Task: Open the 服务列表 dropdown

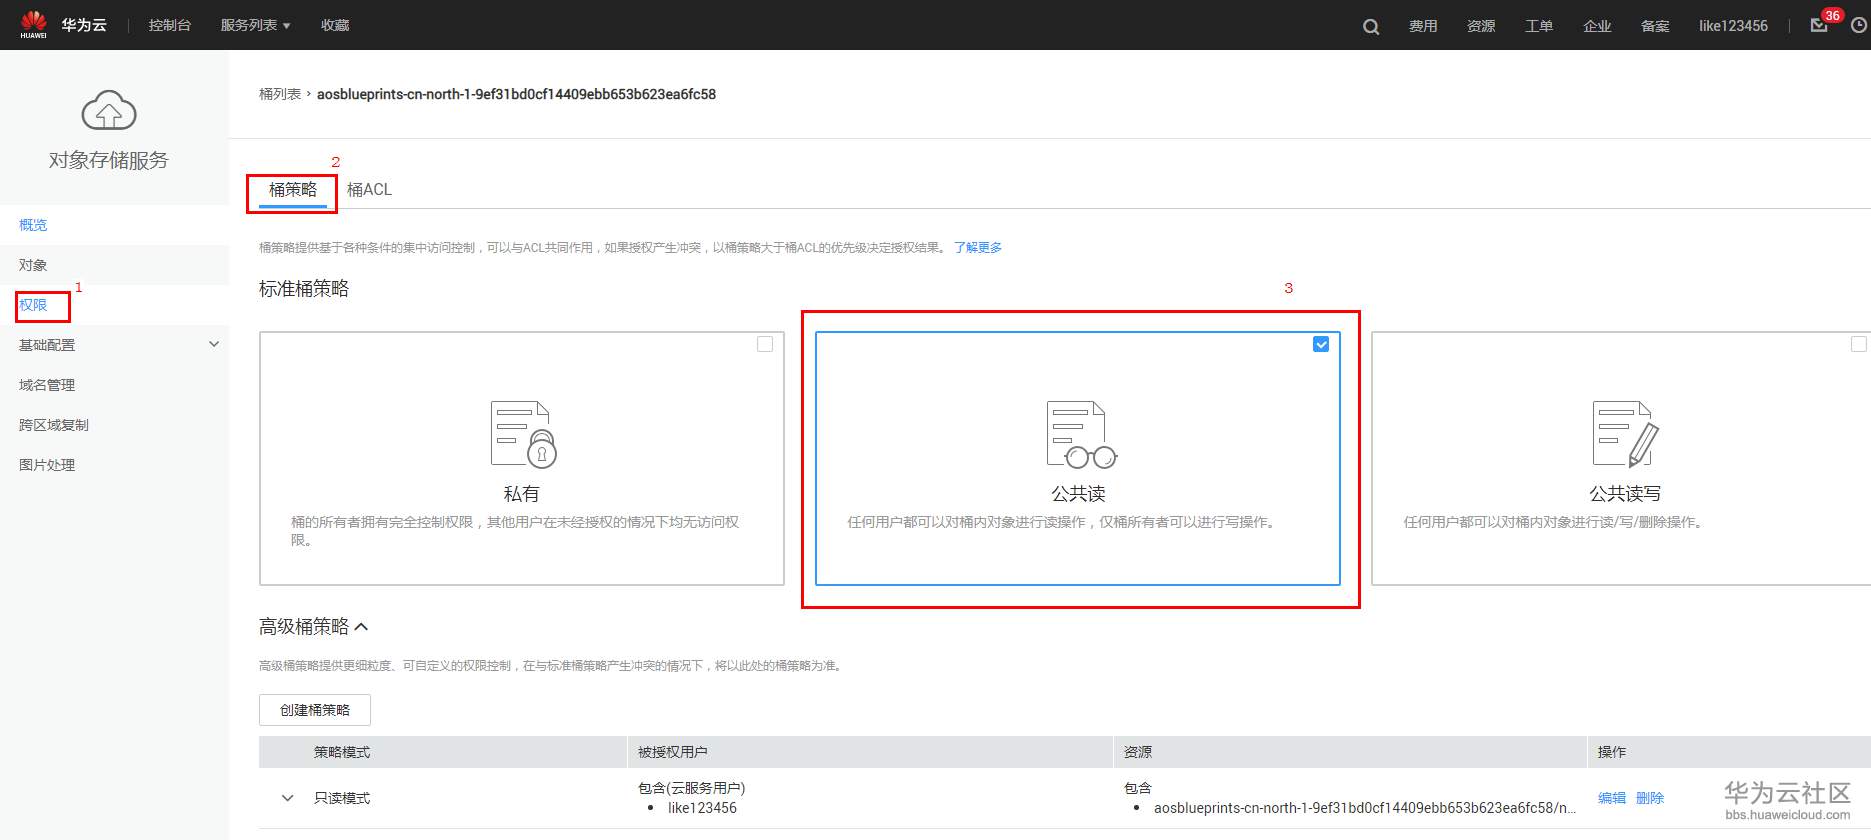Action: tap(255, 25)
